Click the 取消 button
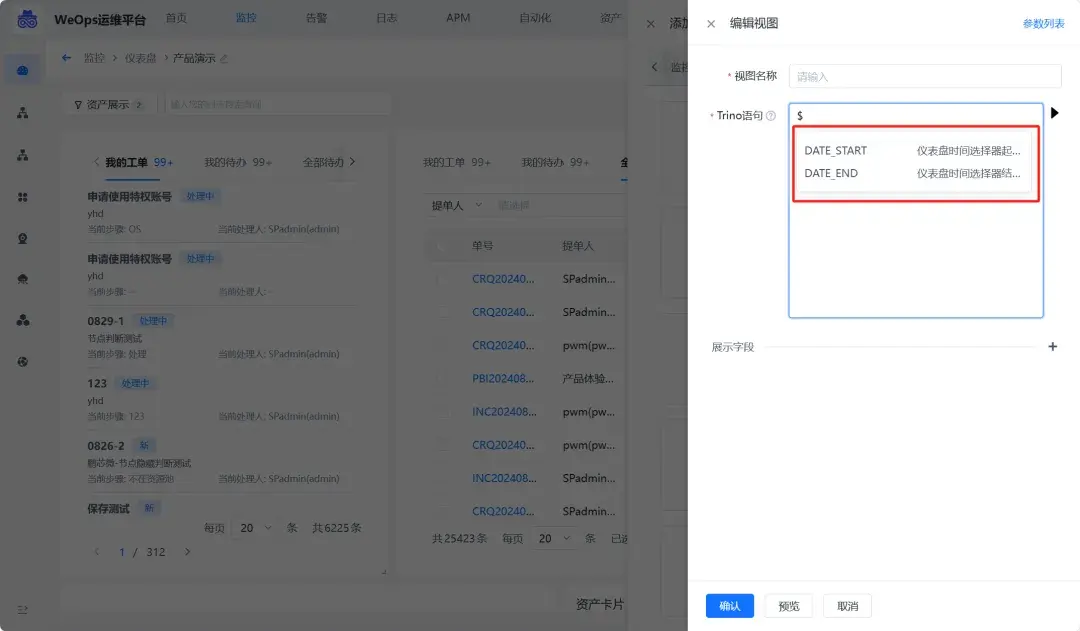The width and height of the screenshot is (1080, 631). (847, 606)
